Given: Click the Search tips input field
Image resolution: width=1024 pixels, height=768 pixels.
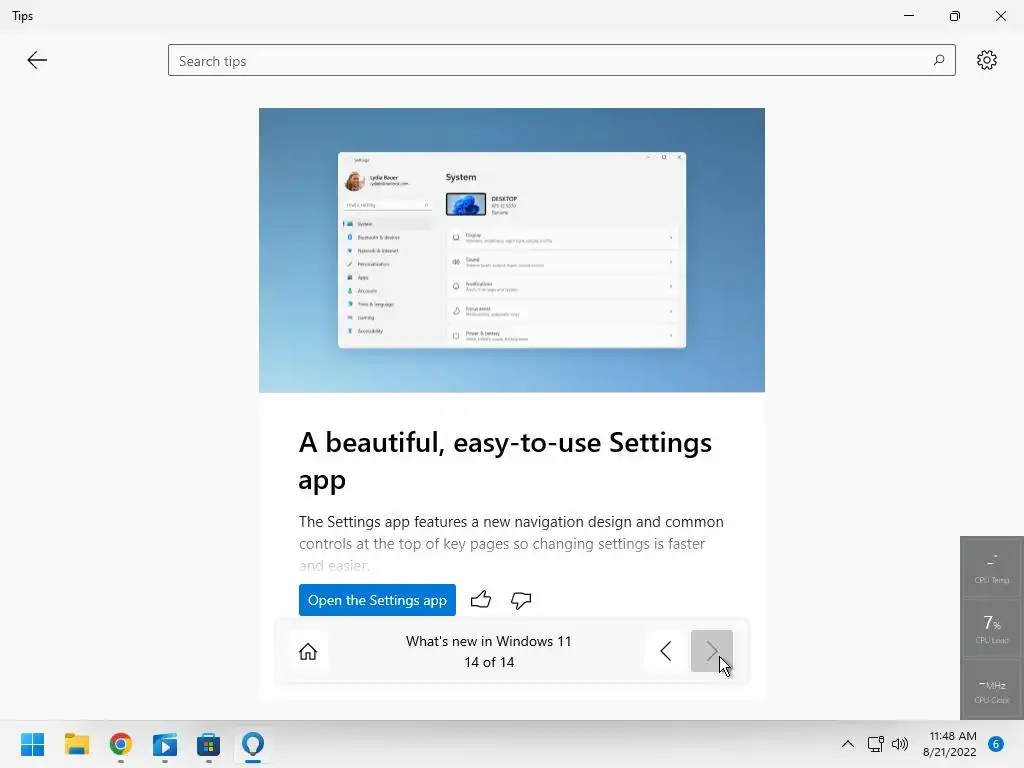Looking at the screenshot, I should click(x=562, y=60).
